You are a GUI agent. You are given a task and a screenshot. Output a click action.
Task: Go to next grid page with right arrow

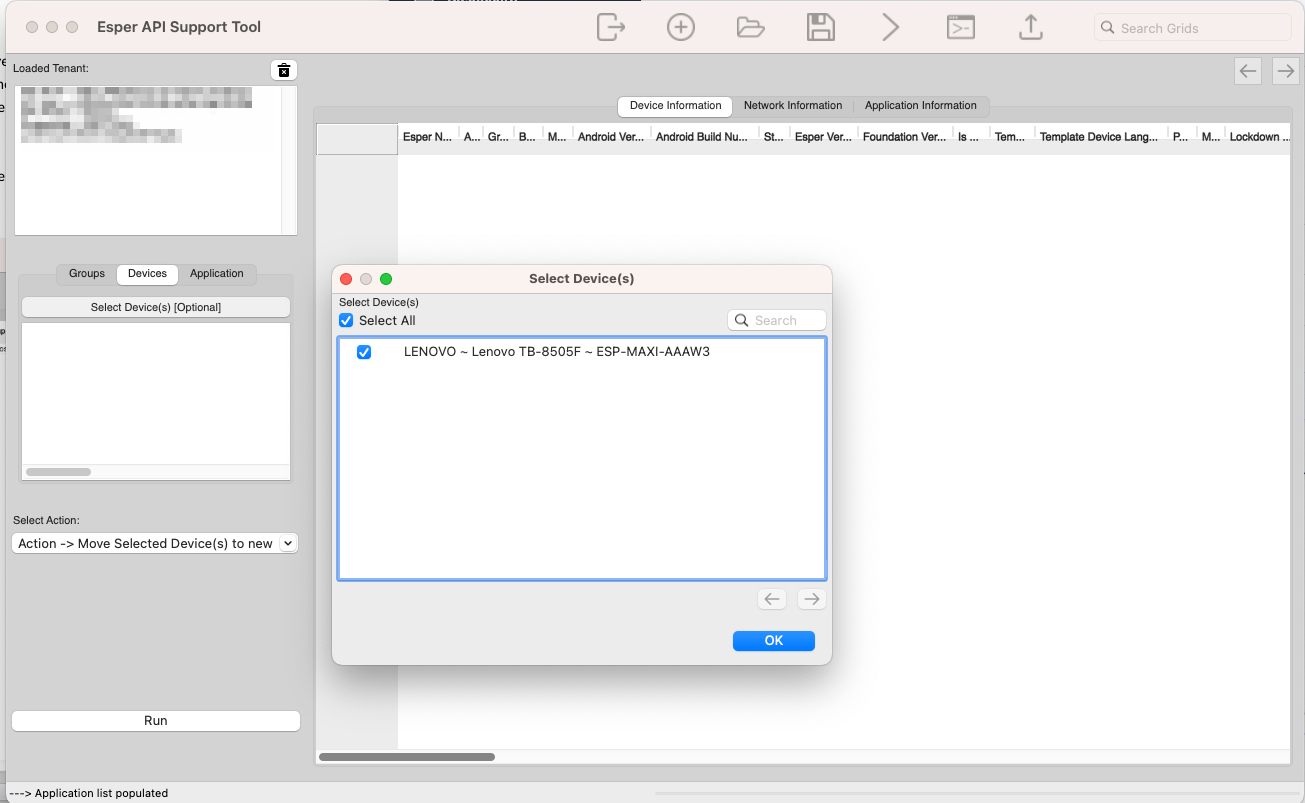click(1285, 71)
